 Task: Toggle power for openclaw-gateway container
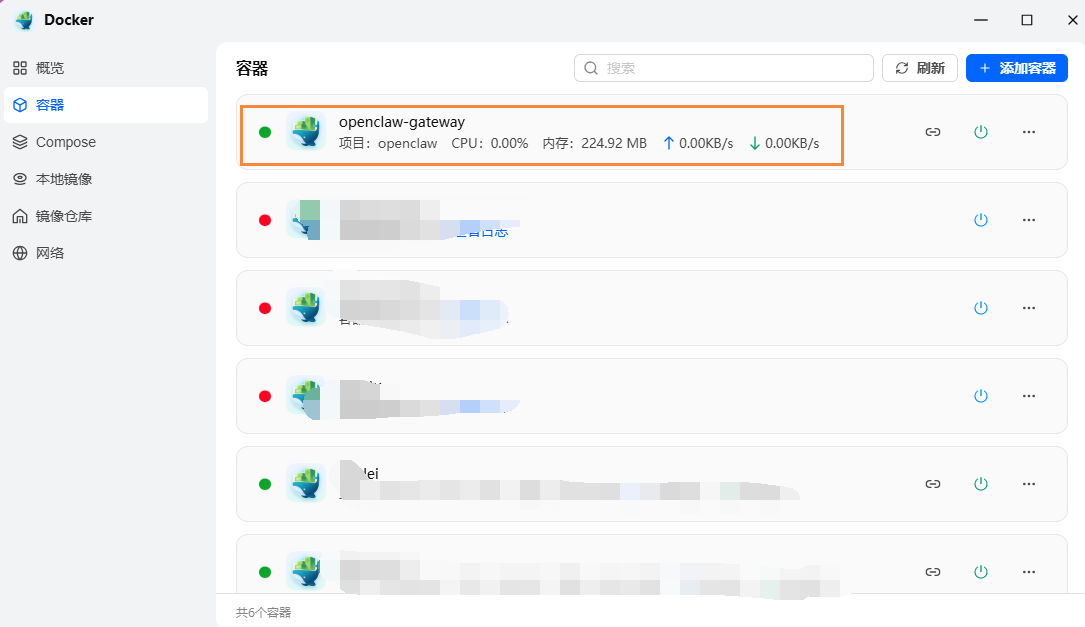pyautogui.click(x=981, y=132)
